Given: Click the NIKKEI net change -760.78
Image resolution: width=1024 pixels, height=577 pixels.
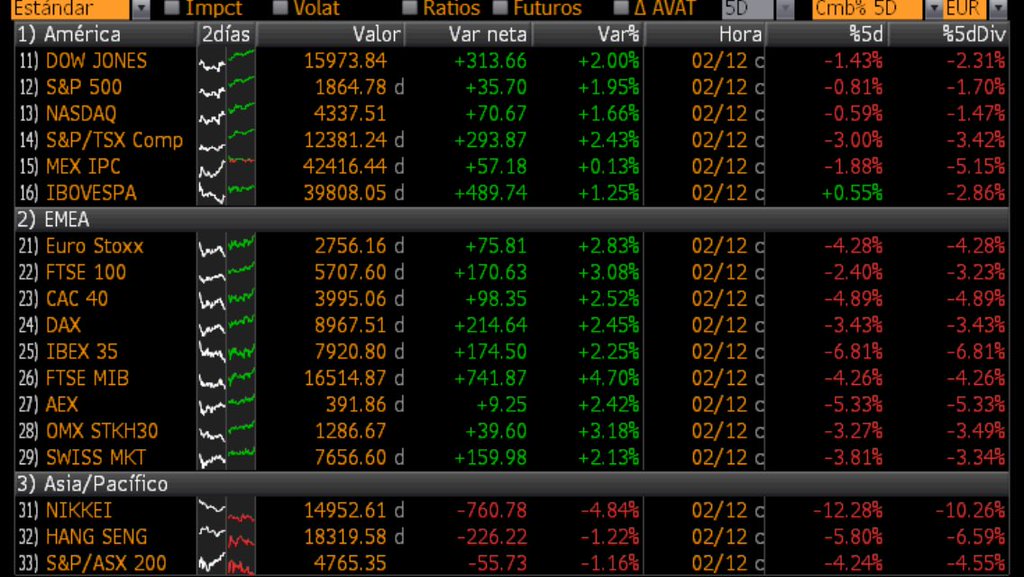Looking at the screenshot, I should [x=491, y=510].
